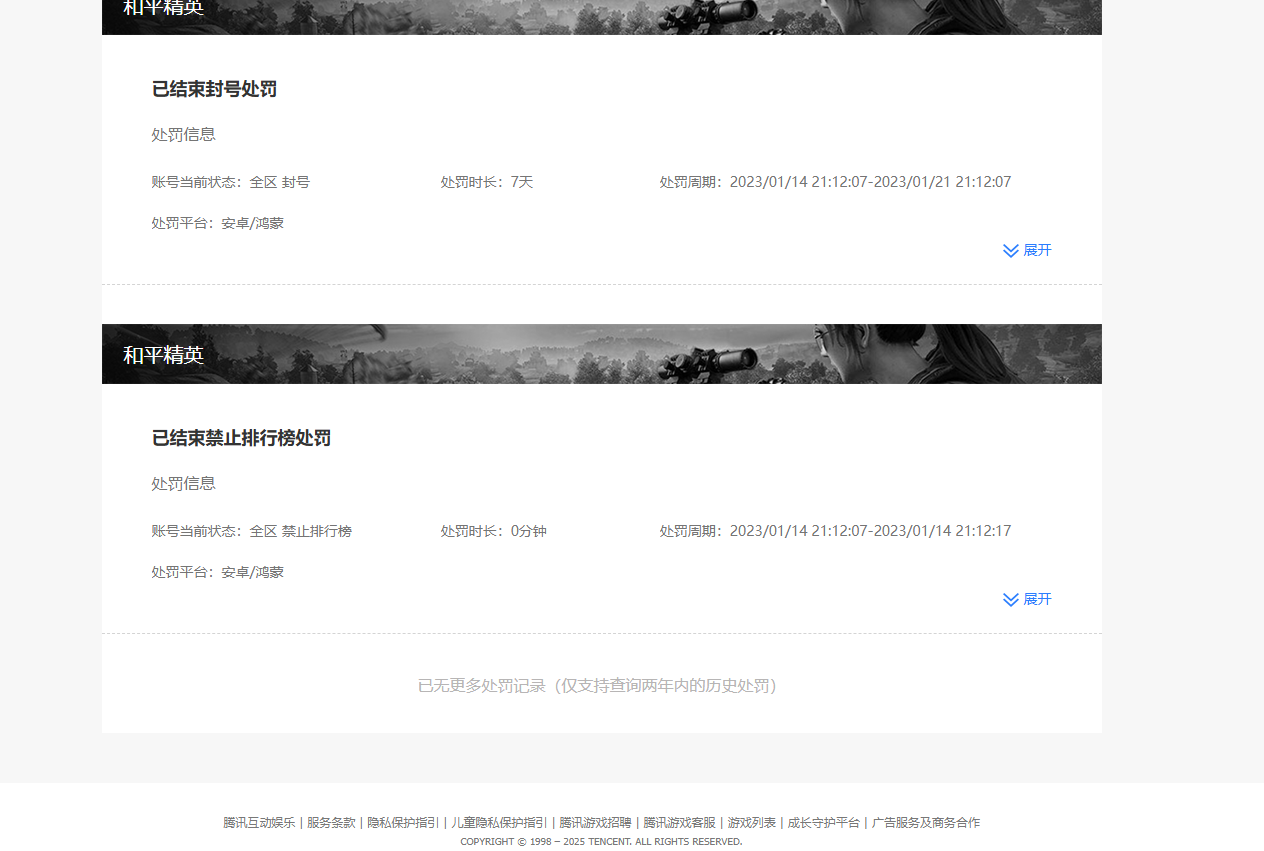
Task: Click the status text 全区 禁止排行榜
Action: 301,531
